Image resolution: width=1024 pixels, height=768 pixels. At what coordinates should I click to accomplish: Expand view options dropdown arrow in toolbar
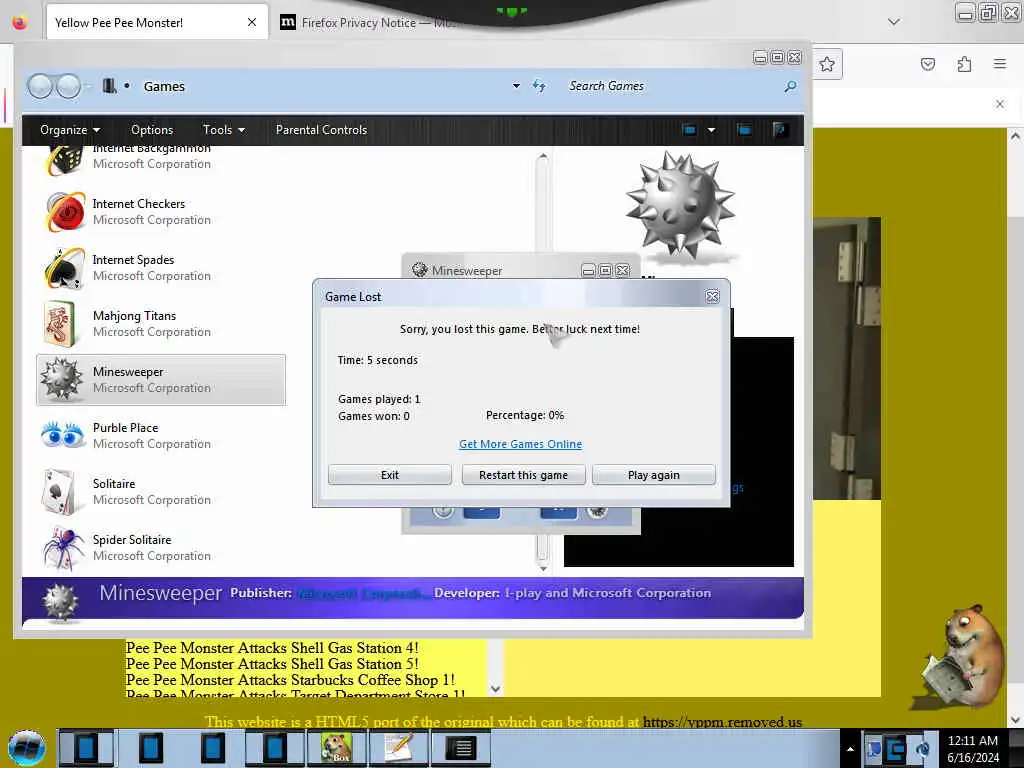(x=711, y=130)
